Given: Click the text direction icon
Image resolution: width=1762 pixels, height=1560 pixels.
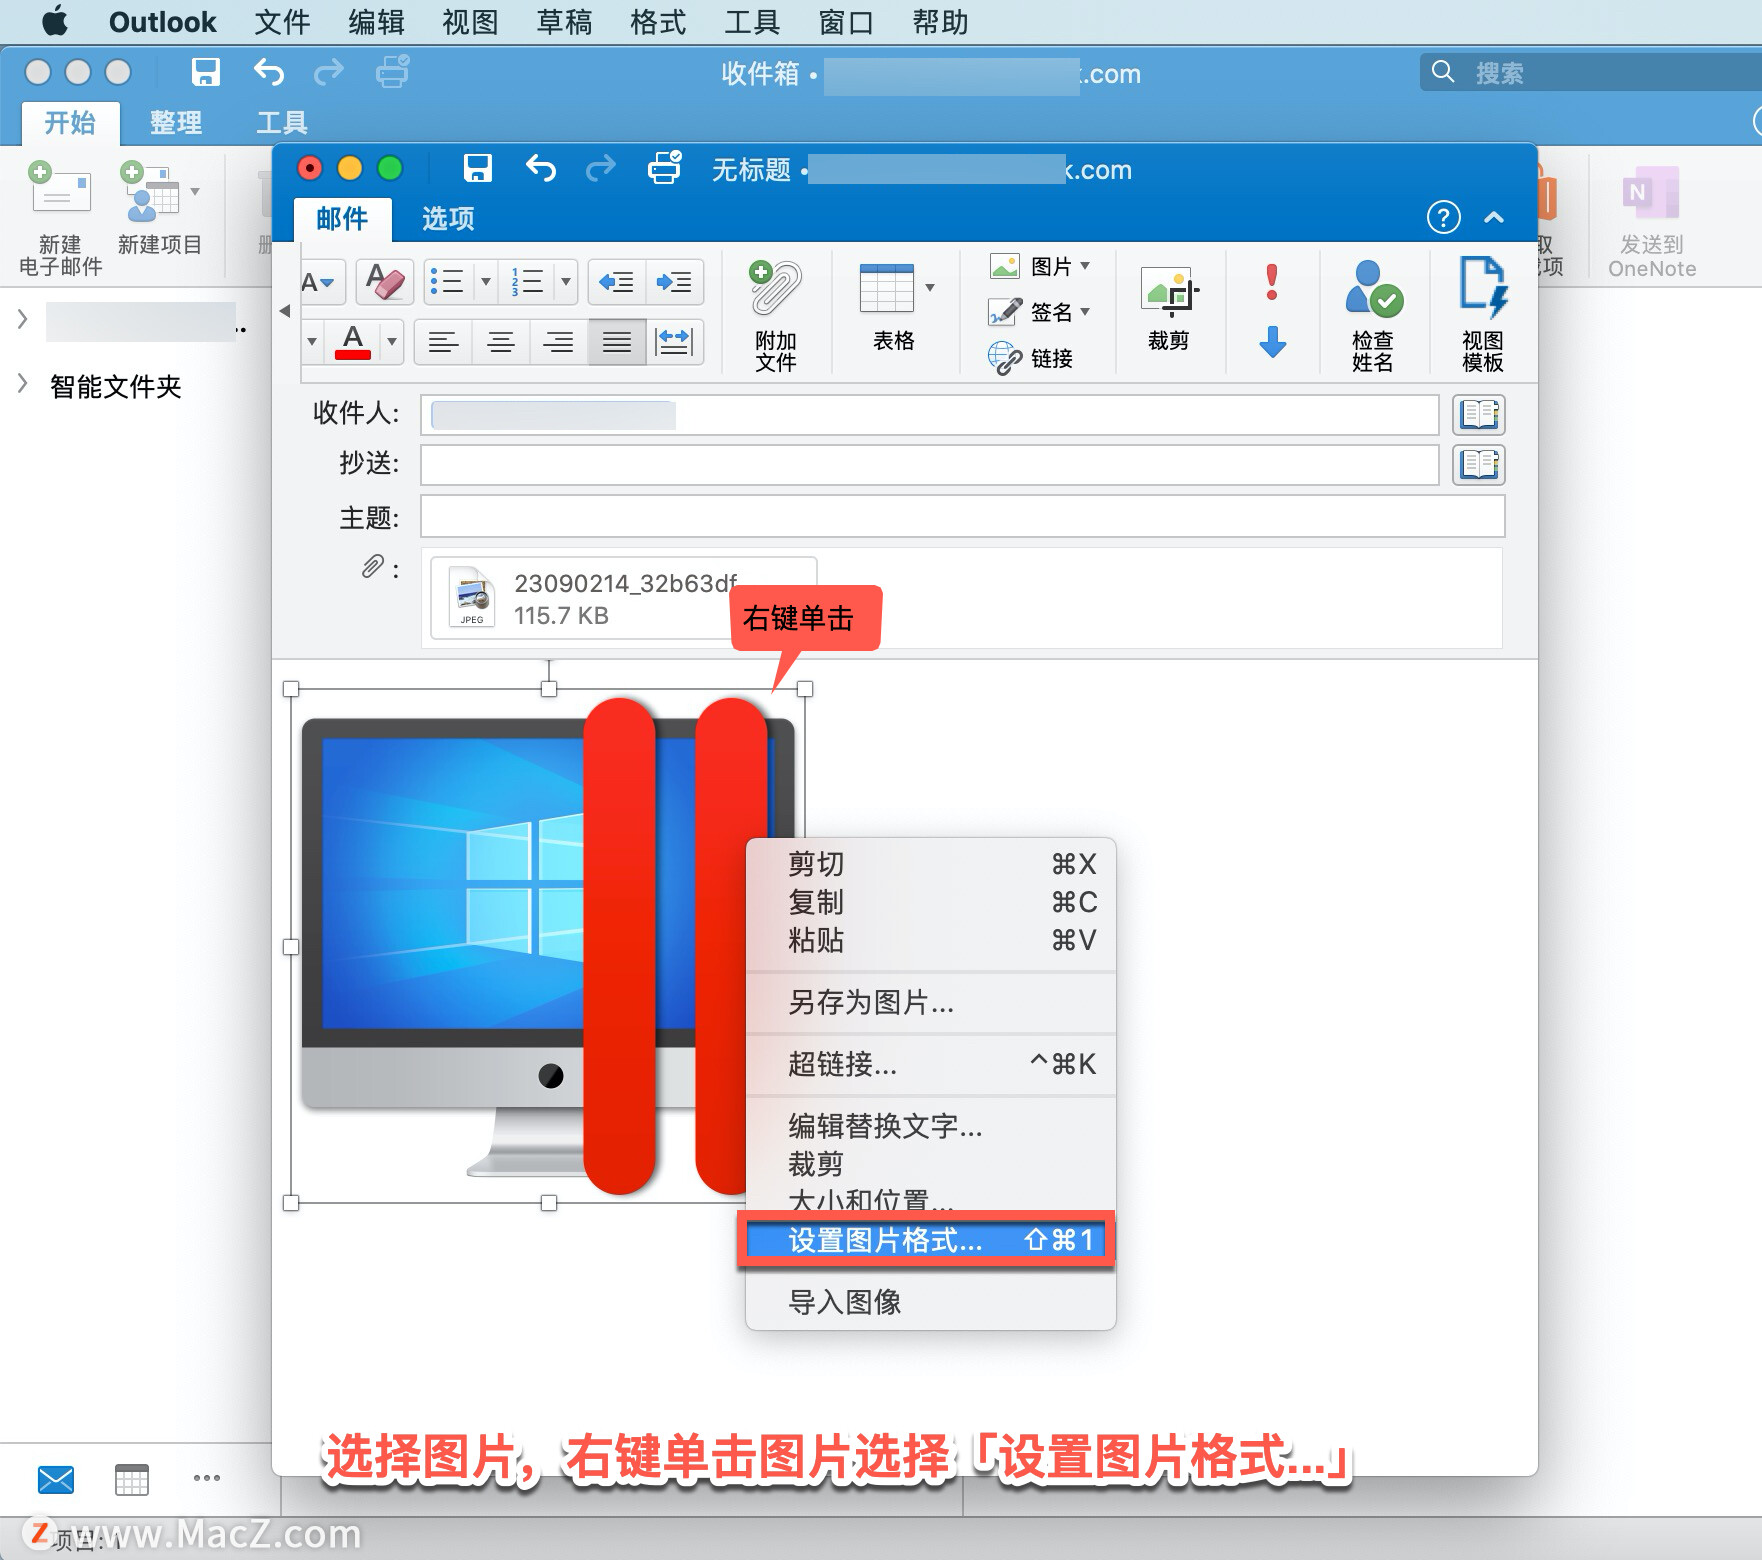Looking at the screenshot, I should (674, 342).
